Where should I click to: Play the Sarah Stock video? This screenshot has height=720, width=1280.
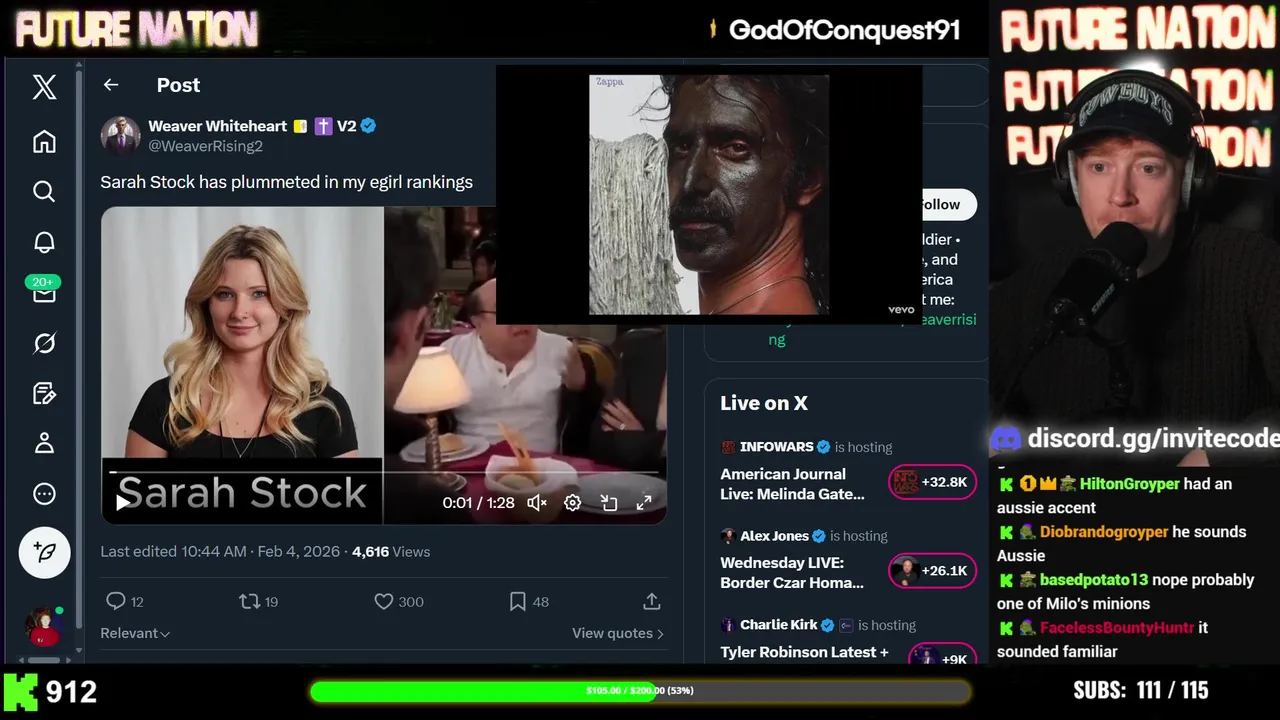click(122, 502)
